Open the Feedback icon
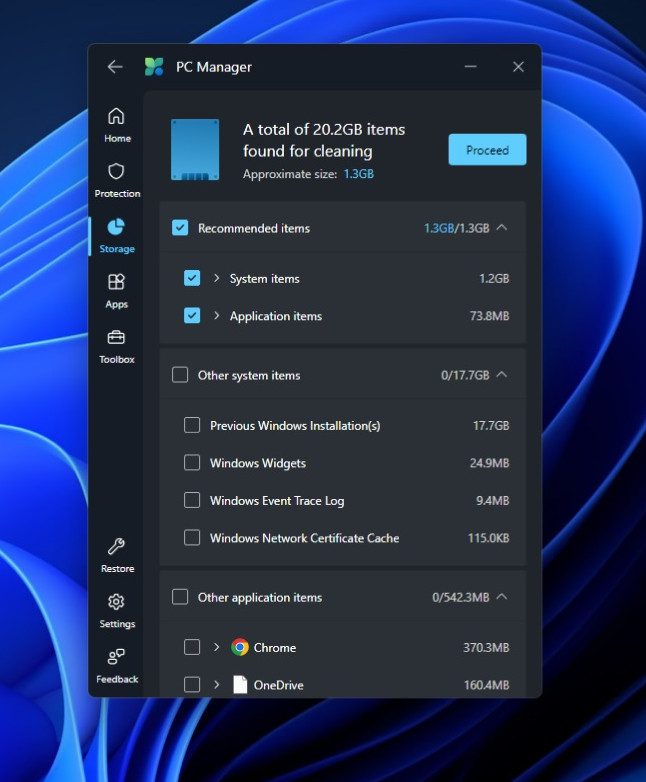This screenshot has width=646, height=782. [x=116, y=657]
